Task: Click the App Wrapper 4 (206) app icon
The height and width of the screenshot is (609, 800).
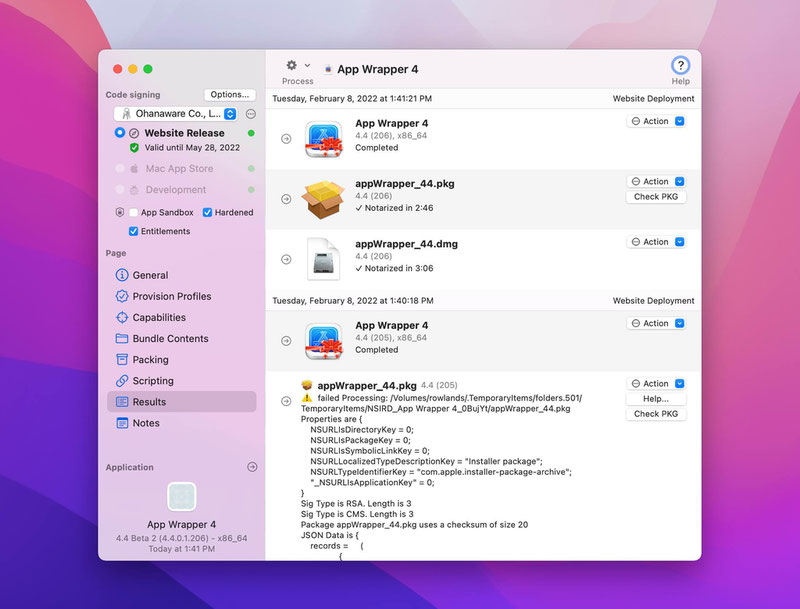Action: tap(323, 139)
